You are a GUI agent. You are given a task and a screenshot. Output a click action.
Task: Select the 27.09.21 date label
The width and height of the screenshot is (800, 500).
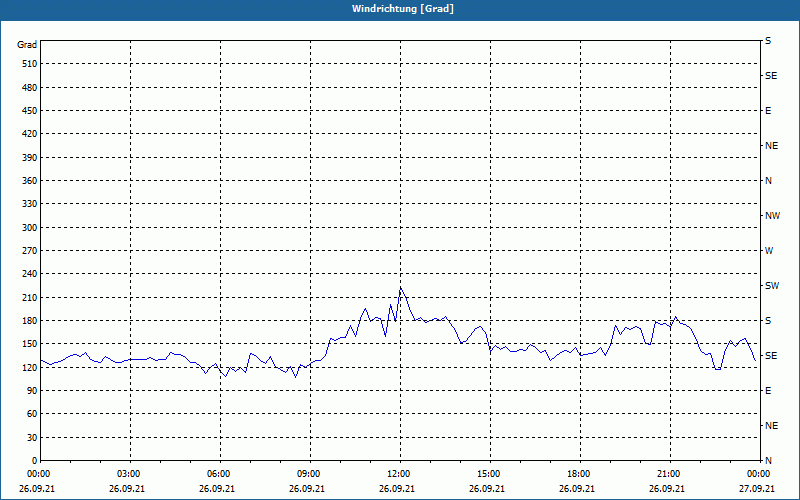click(x=757, y=489)
